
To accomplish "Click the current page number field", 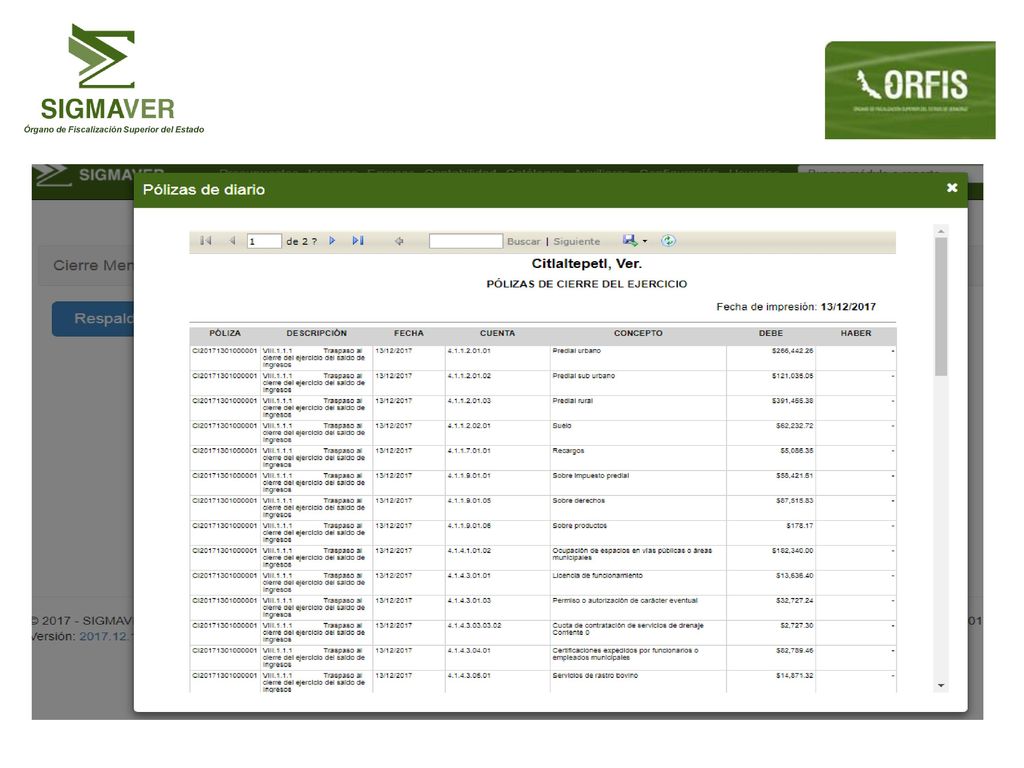I will [x=264, y=242].
